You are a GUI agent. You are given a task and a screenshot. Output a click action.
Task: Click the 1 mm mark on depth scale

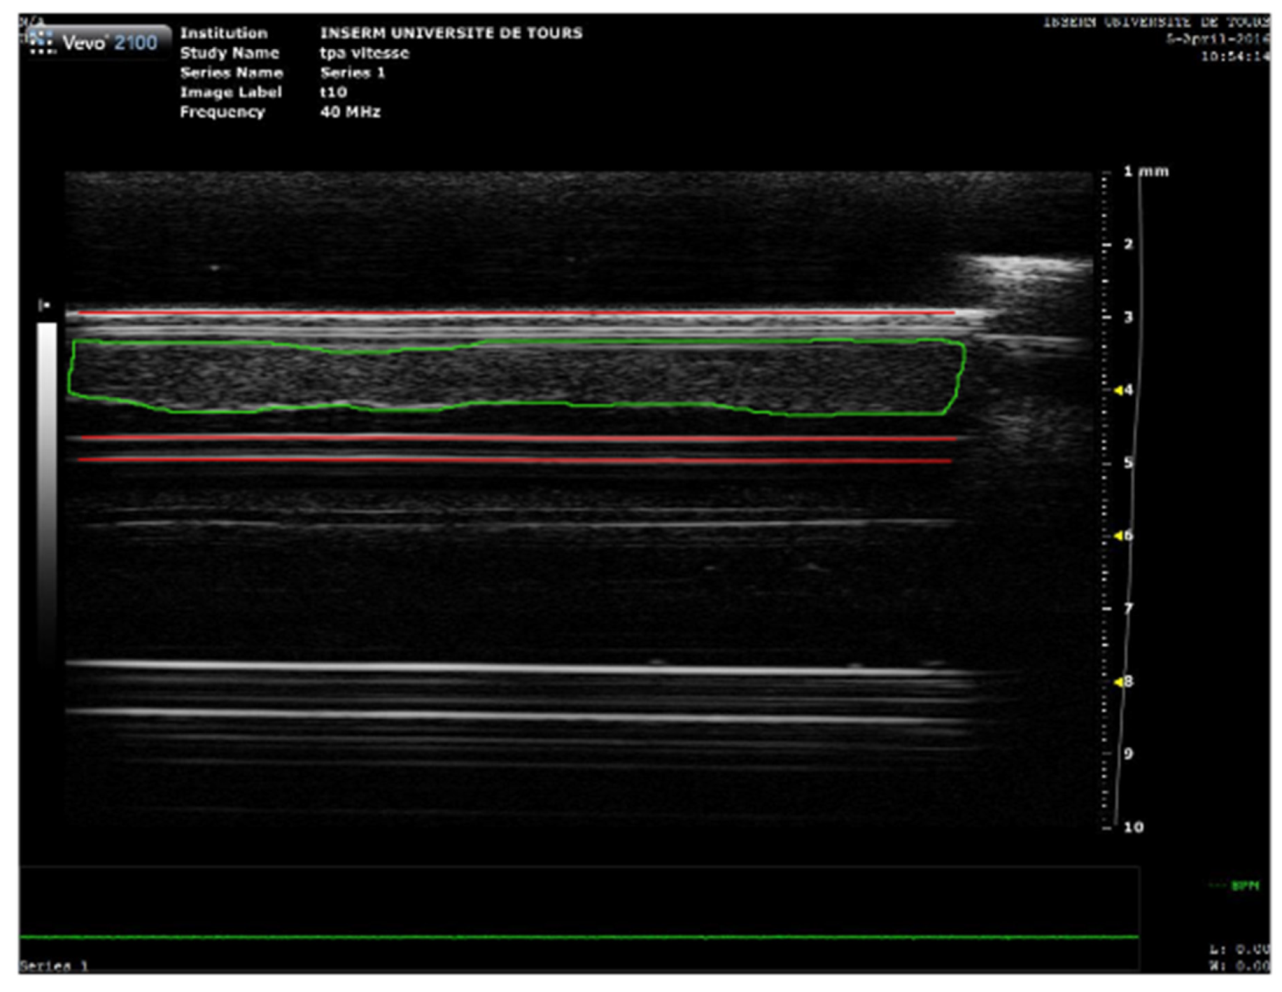click(1128, 171)
